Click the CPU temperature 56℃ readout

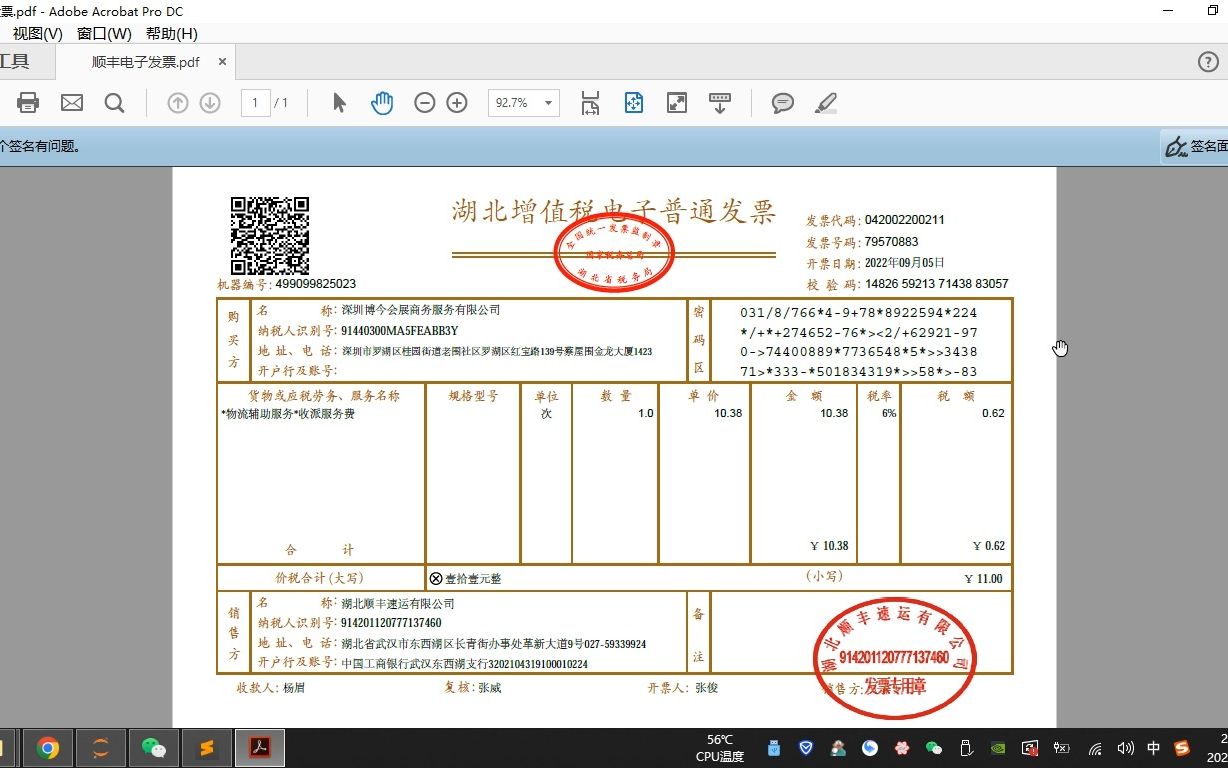(x=720, y=748)
